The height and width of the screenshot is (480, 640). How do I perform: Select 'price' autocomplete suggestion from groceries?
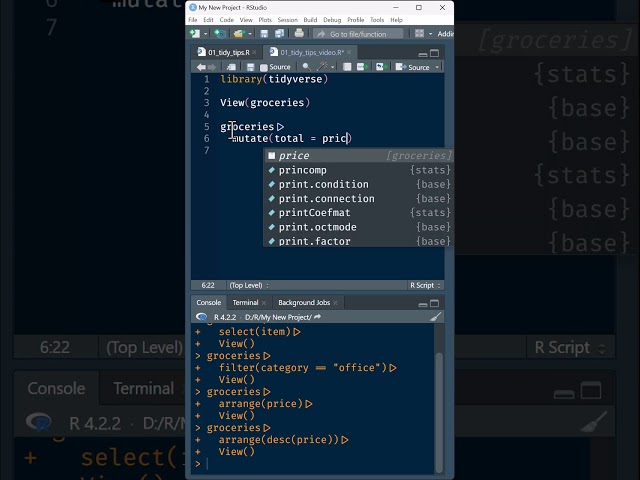point(359,156)
